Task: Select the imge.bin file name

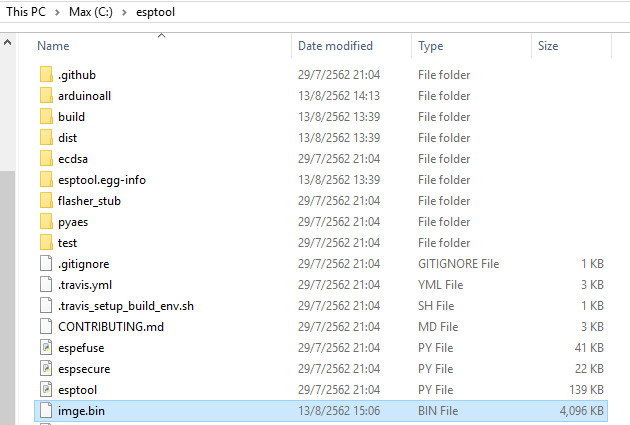Action: click(x=81, y=411)
